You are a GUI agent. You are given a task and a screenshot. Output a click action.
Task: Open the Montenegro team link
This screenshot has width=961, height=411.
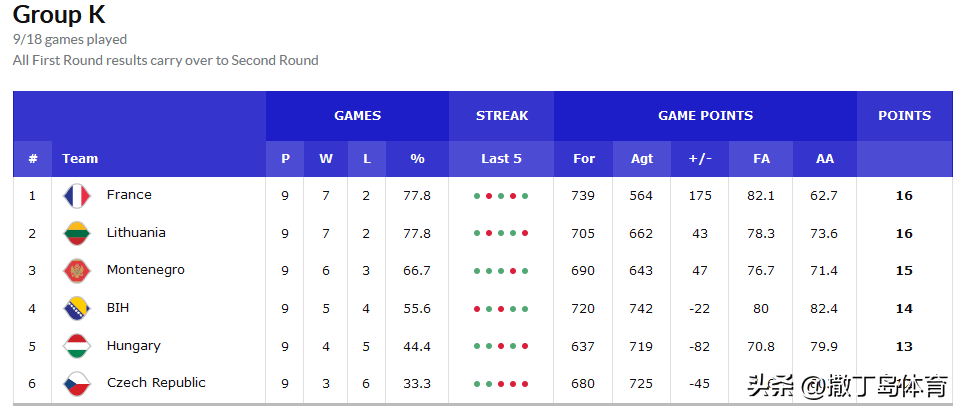tap(145, 270)
